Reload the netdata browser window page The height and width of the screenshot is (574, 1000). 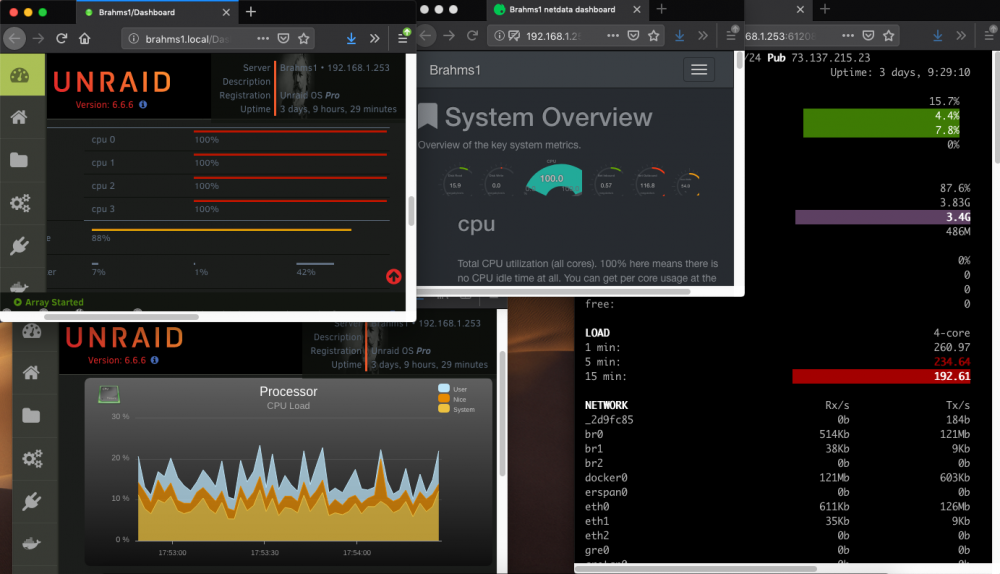click(x=473, y=36)
